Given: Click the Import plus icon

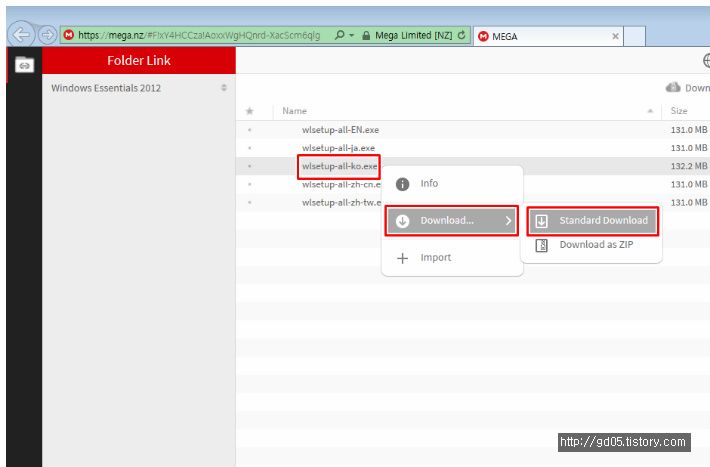Looking at the screenshot, I should (x=403, y=258).
